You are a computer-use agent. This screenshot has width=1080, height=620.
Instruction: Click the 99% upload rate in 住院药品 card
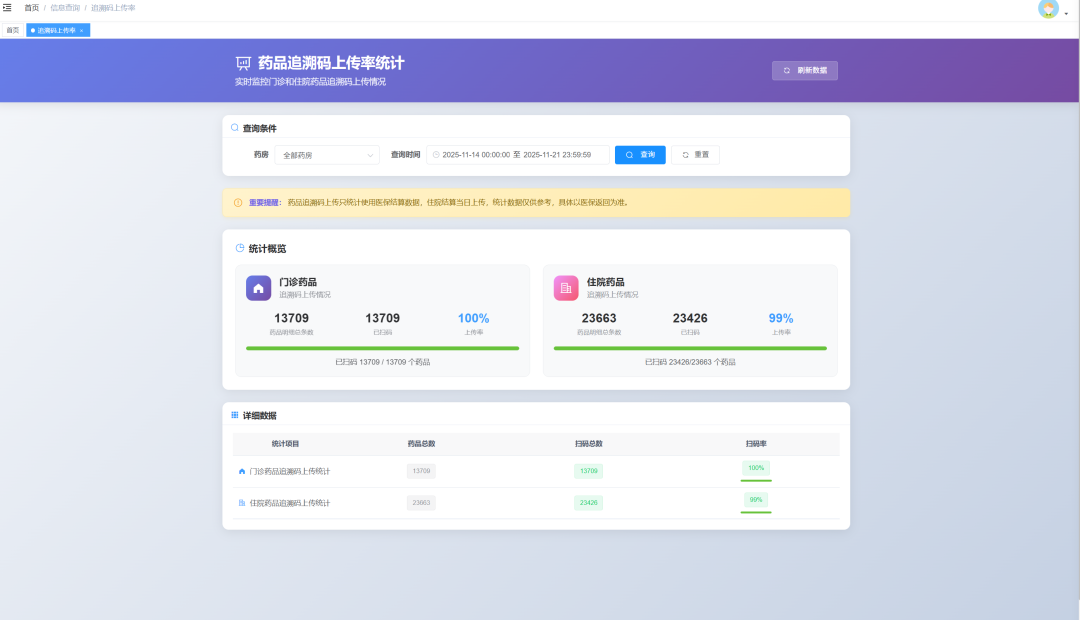point(781,318)
